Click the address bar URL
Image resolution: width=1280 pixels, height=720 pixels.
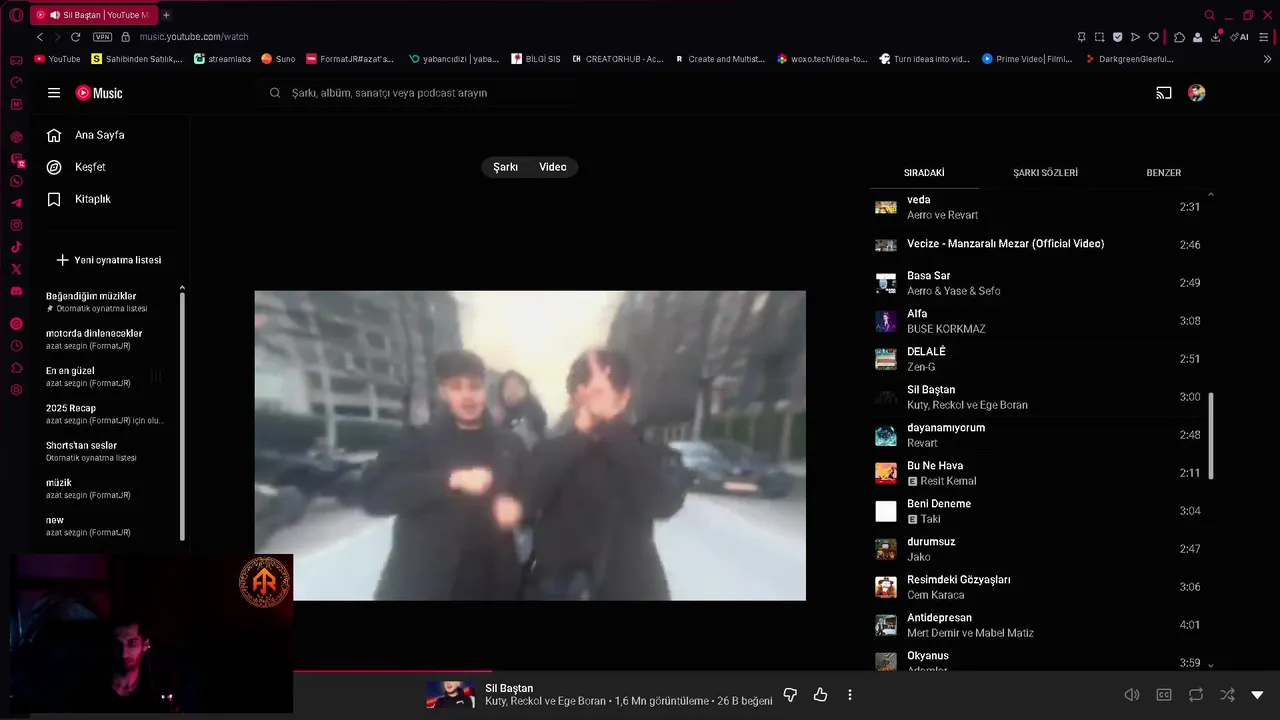point(194,37)
